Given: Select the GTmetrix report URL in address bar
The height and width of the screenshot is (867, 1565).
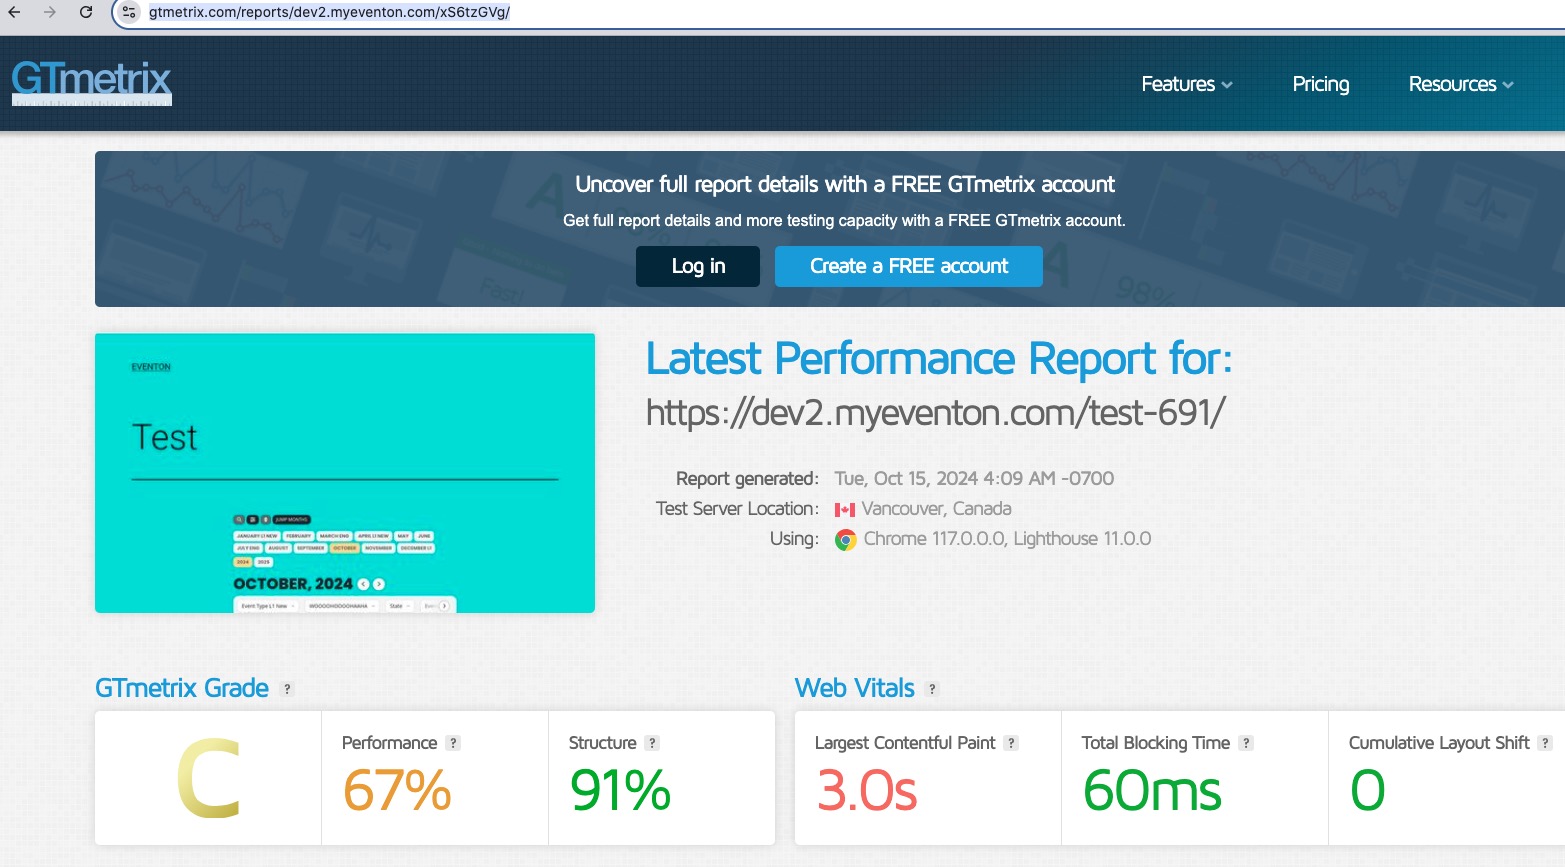Looking at the screenshot, I should pyautogui.click(x=329, y=12).
